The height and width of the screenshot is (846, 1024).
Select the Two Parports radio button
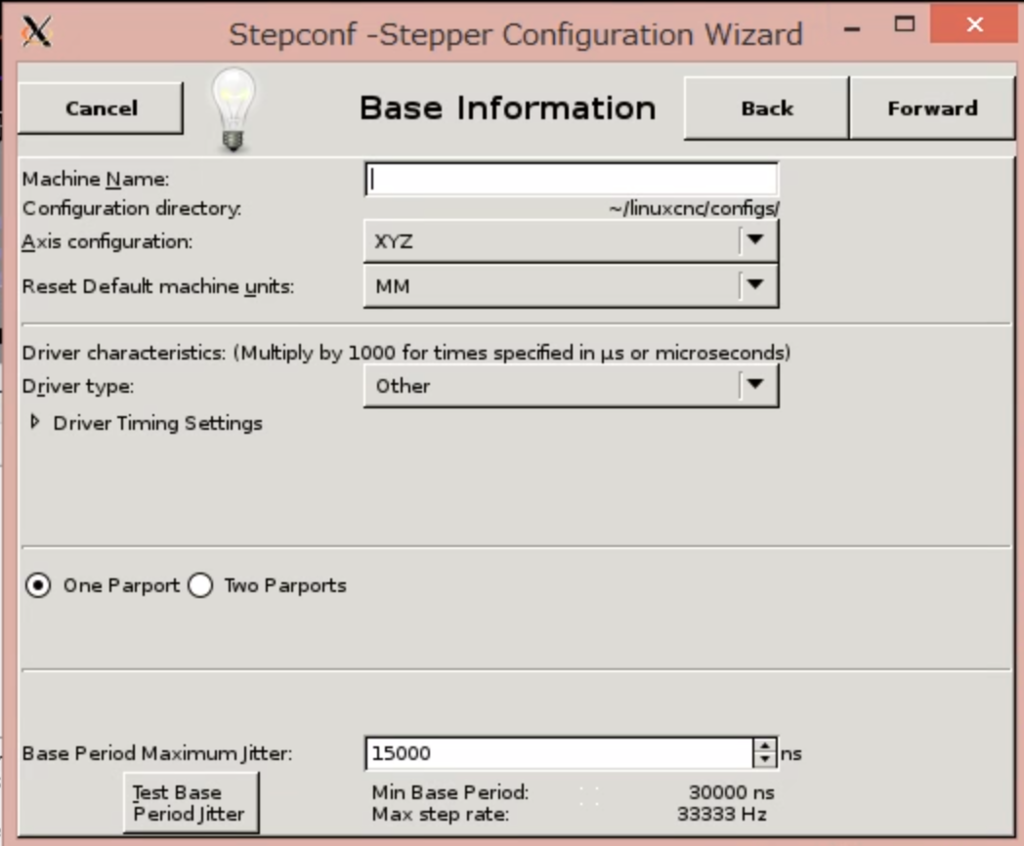coord(200,585)
